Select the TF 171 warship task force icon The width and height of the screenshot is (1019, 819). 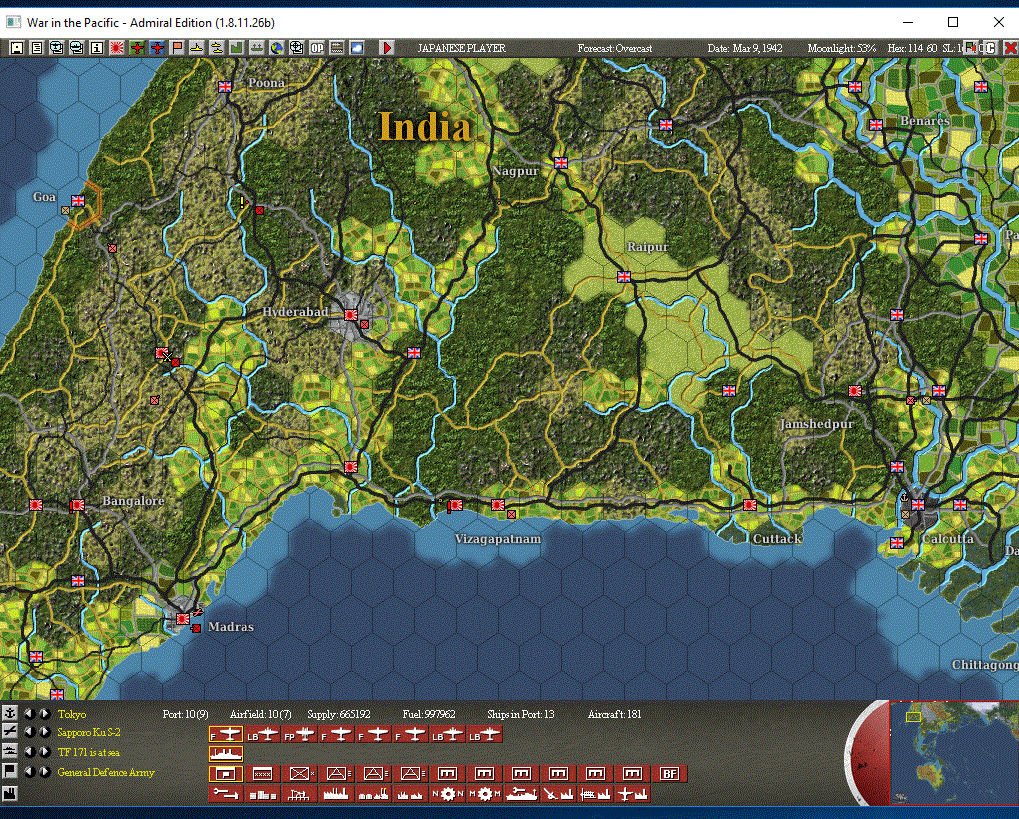[x=226, y=753]
